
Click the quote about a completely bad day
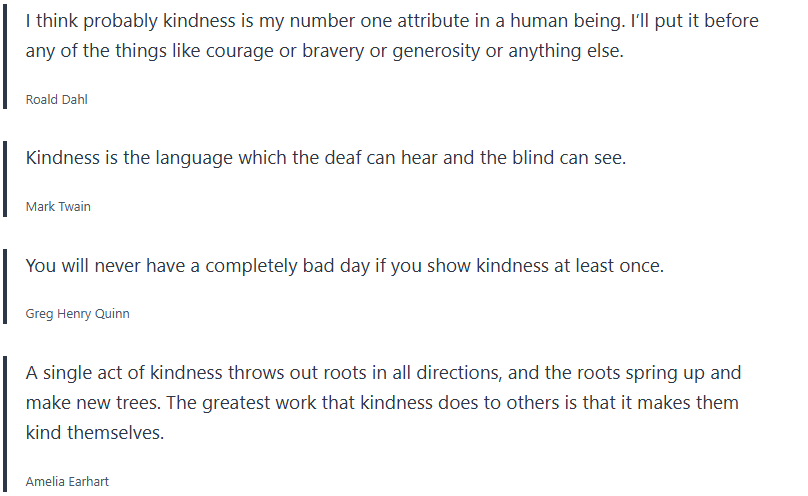344,266
